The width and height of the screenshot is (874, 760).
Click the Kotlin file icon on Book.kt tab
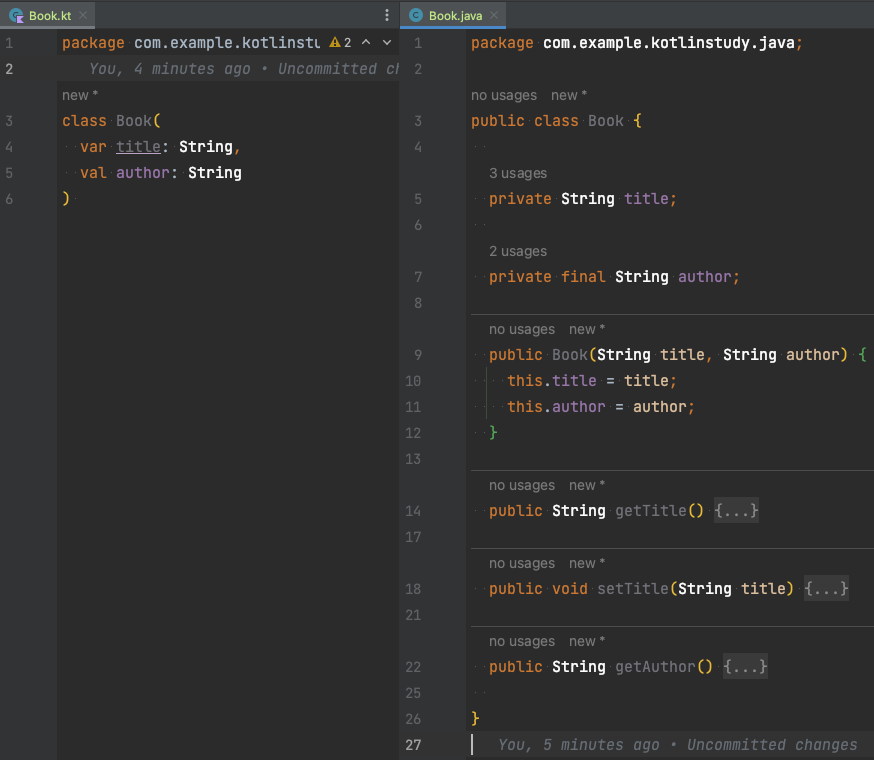[x=16, y=16]
